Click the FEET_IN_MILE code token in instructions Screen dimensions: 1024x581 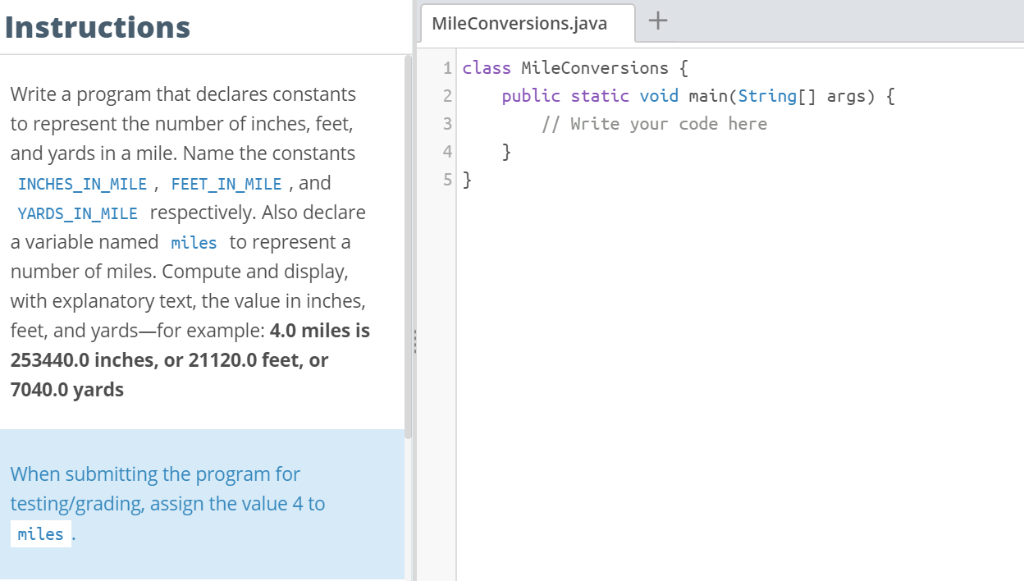tap(225, 183)
